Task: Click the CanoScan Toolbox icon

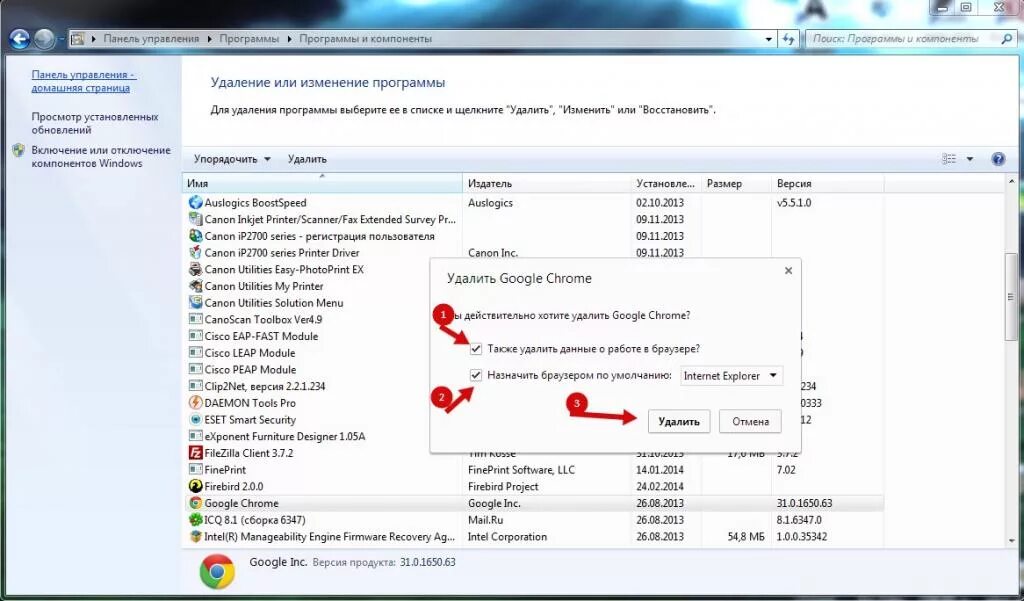Action: pyautogui.click(x=195, y=319)
